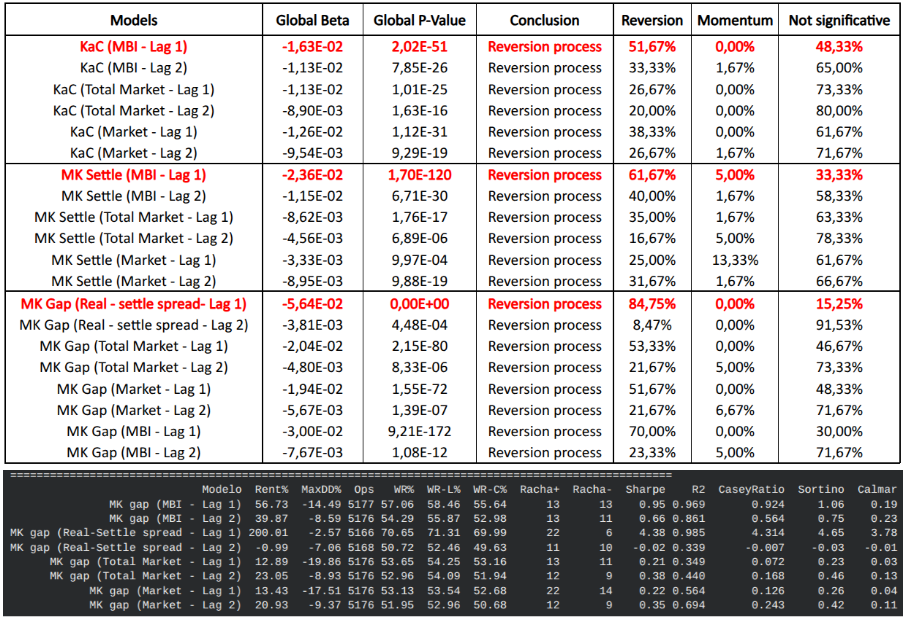Click the WR% value 70.65 in terminal

coord(398,533)
